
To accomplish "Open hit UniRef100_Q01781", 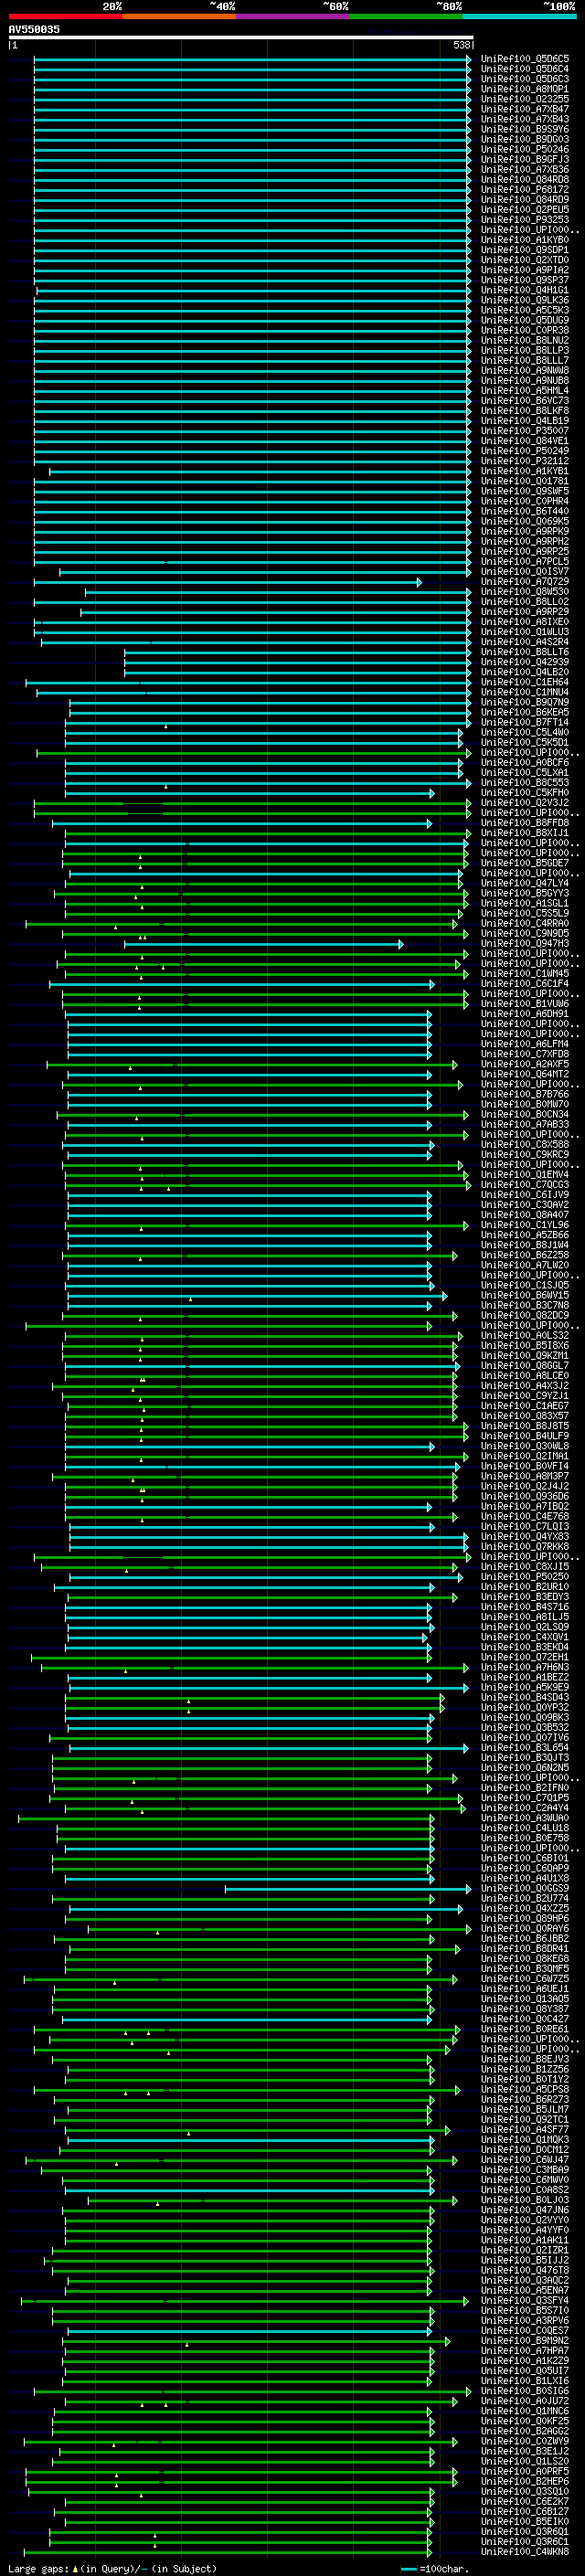I will coord(525,481).
